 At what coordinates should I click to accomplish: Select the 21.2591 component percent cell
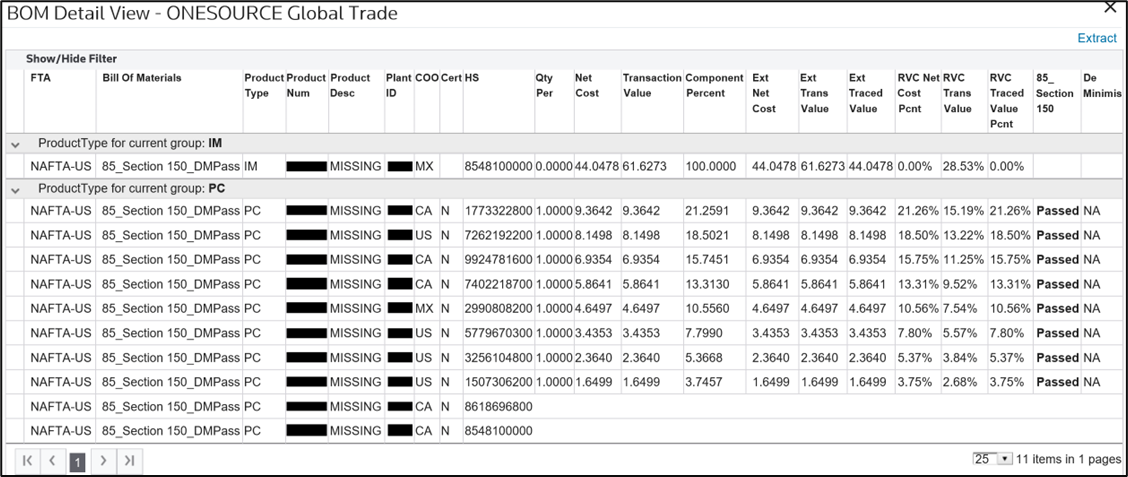point(706,211)
